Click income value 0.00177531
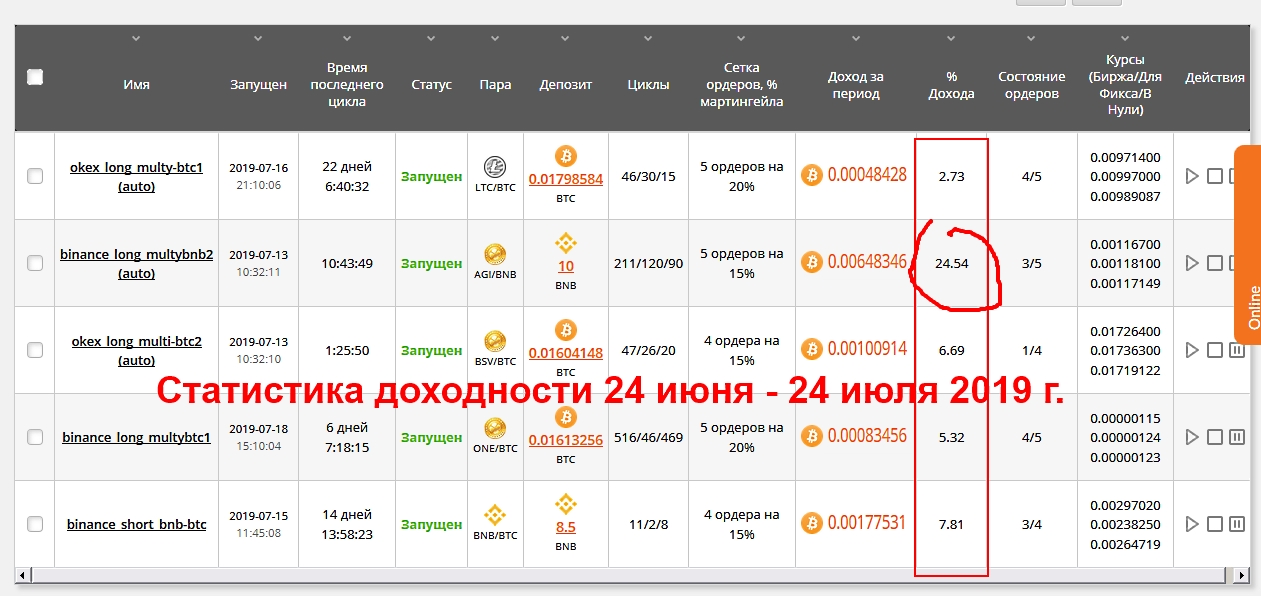The image size is (1261, 596). click(x=867, y=523)
